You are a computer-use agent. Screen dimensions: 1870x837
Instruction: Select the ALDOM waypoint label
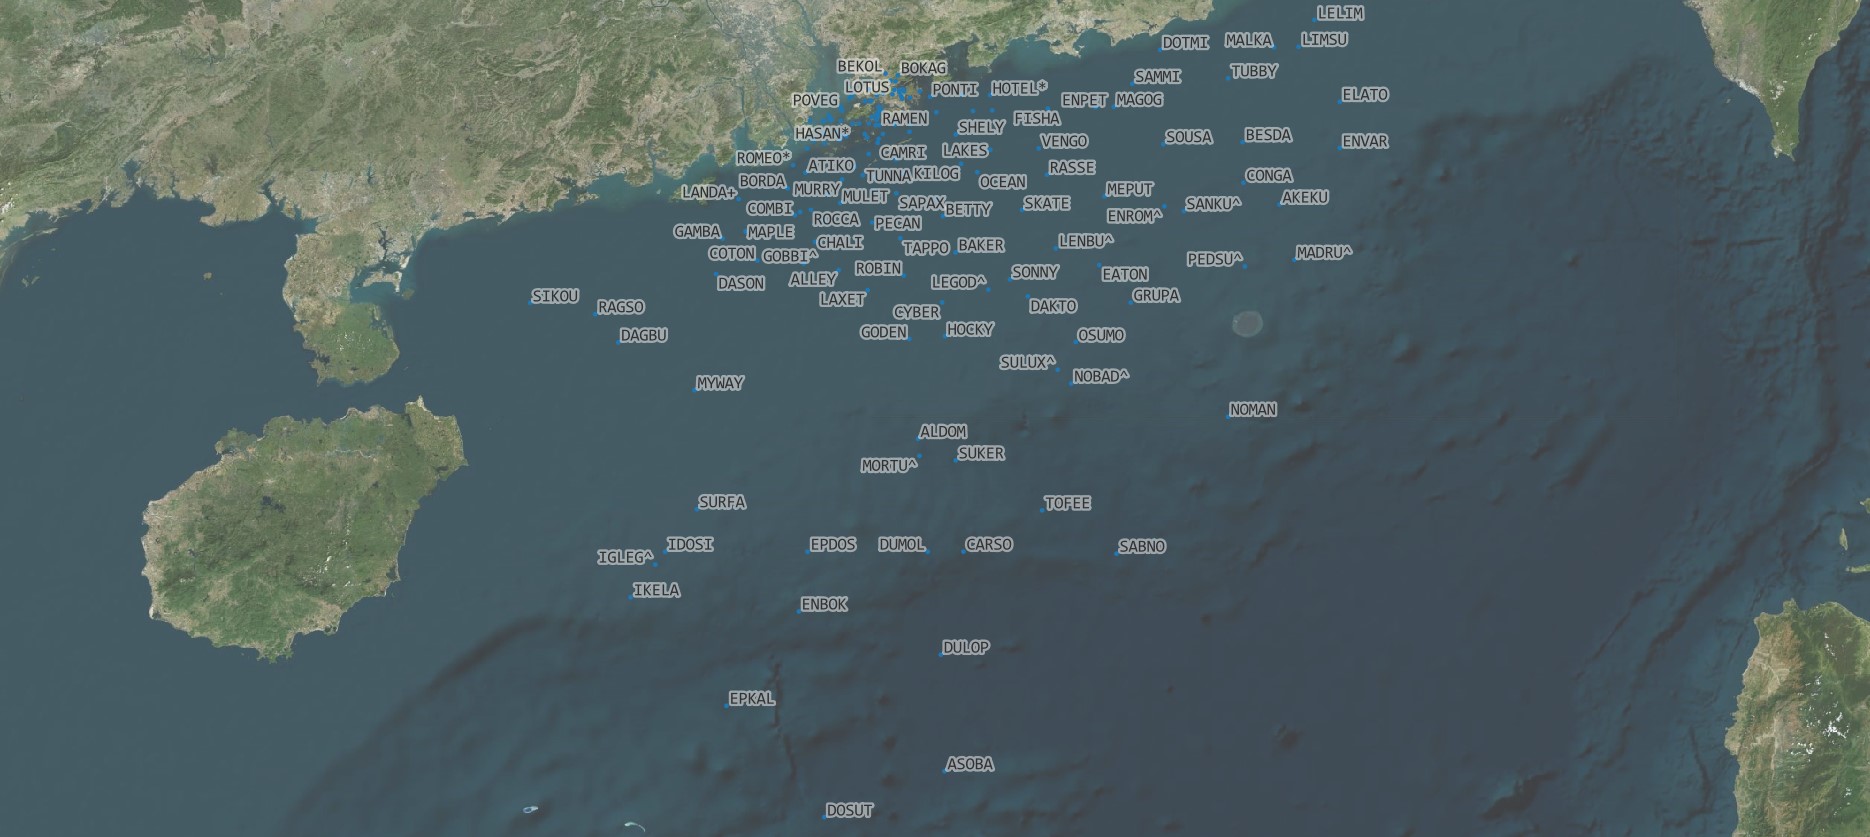click(x=943, y=432)
